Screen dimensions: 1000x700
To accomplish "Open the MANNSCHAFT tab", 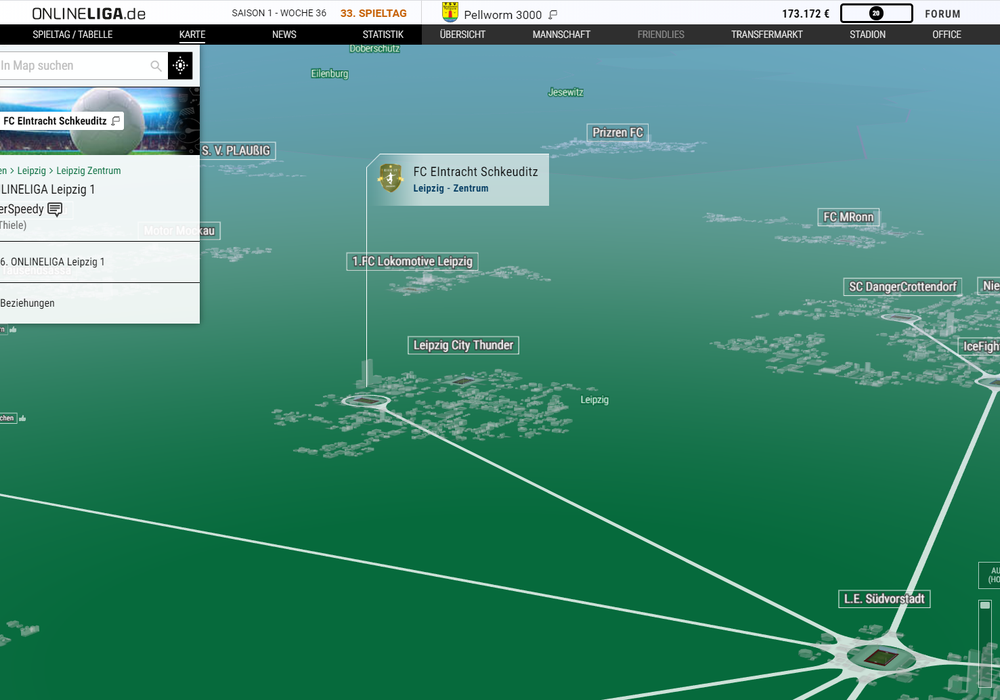I will point(561,34).
